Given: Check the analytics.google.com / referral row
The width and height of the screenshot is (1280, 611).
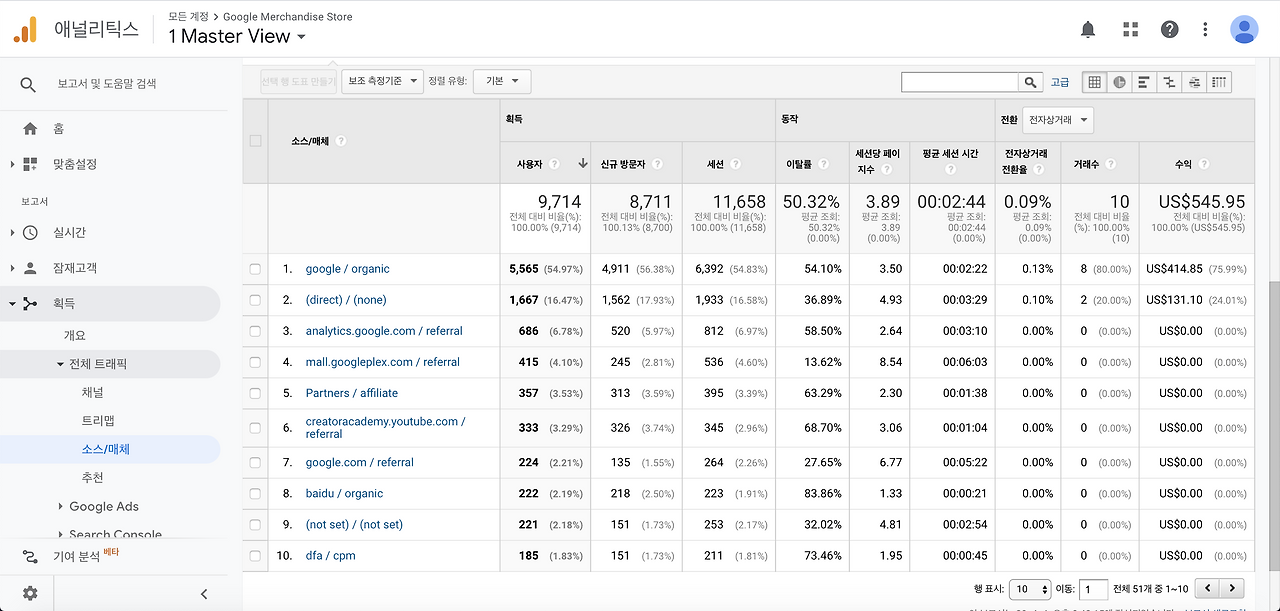Looking at the screenshot, I should pos(255,331).
